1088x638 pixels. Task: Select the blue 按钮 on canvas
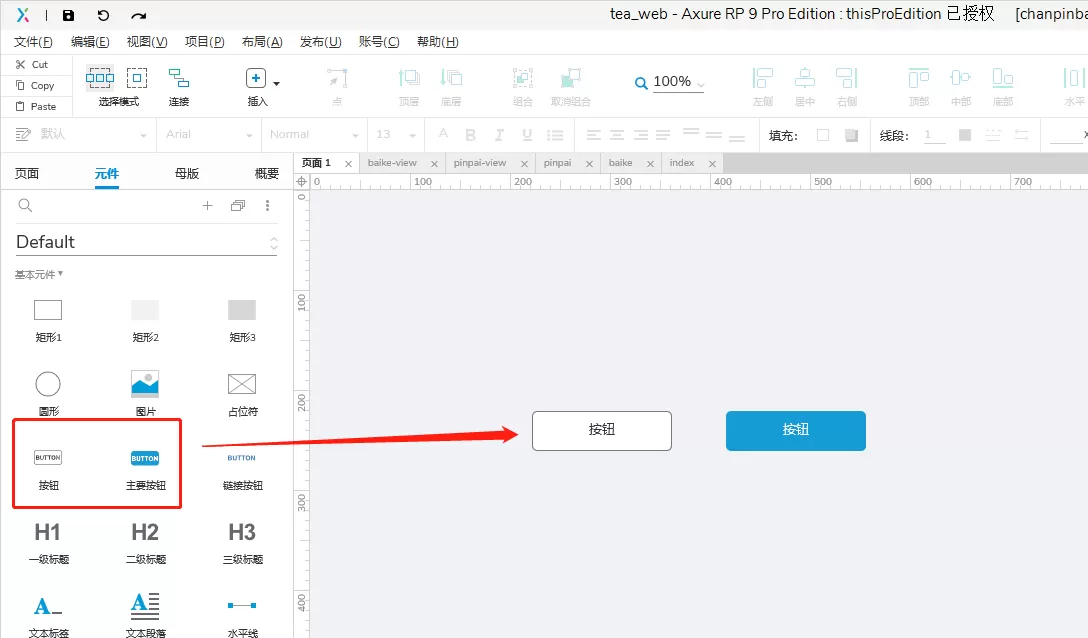[796, 430]
